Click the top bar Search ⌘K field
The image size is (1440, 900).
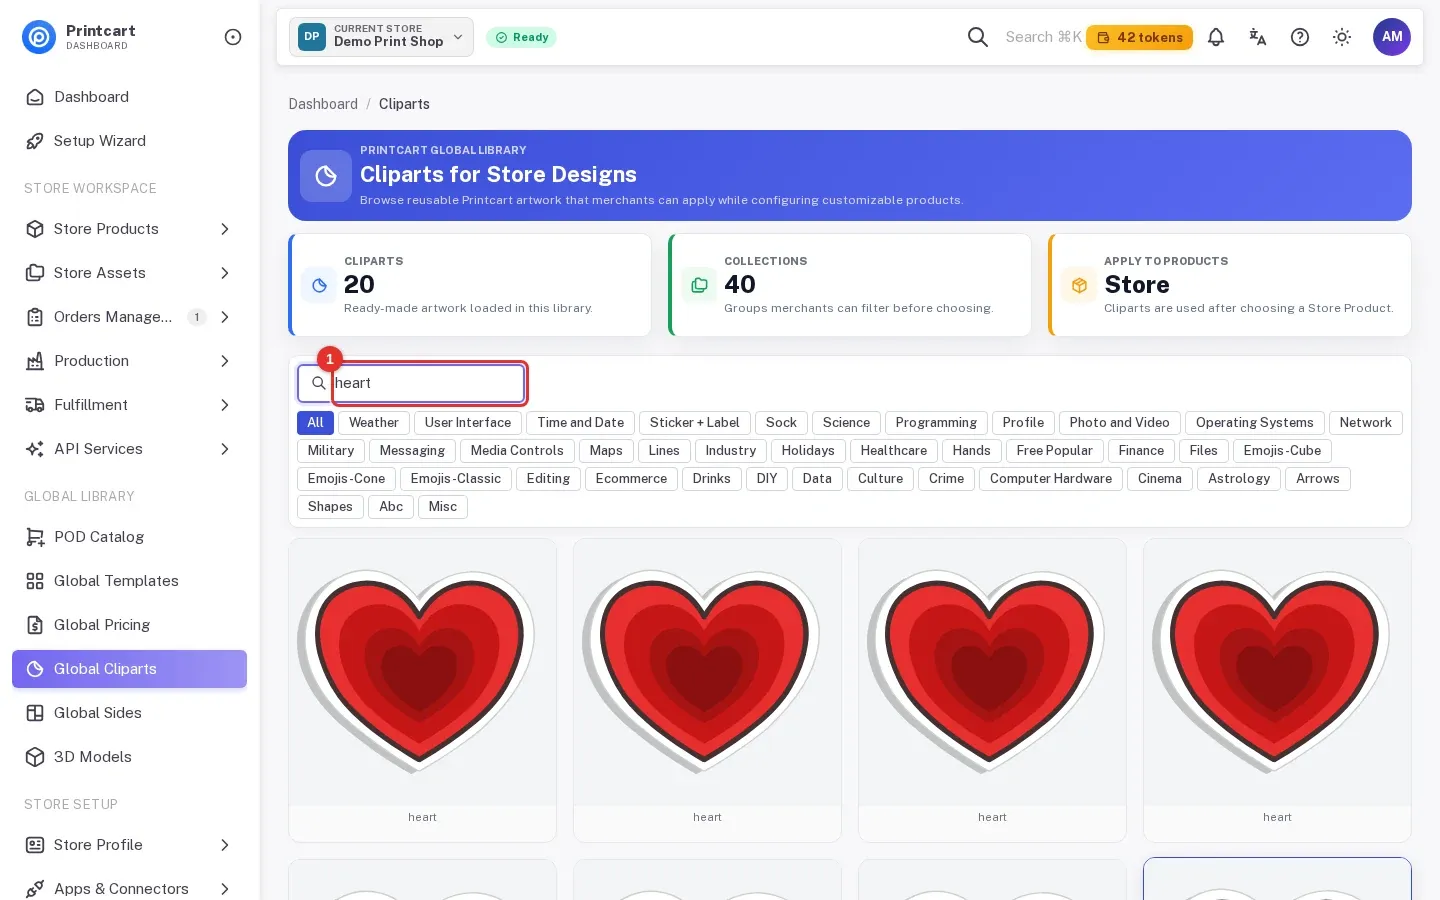pos(1043,37)
